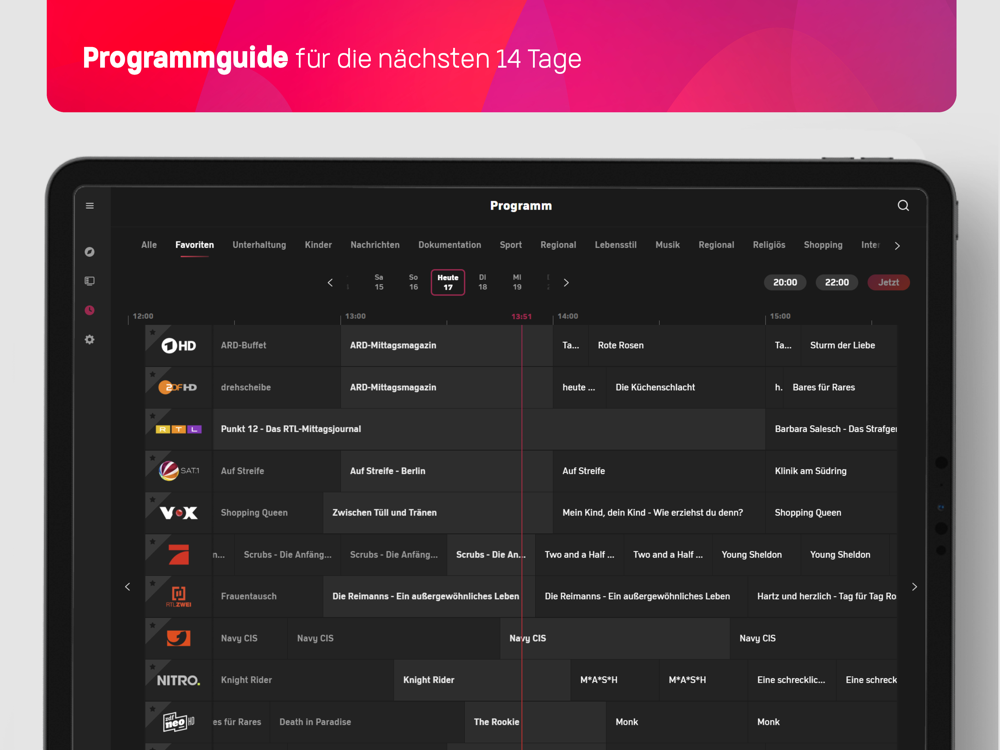The image size is (1000, 750).
Task: Select the NITRO channel logo
Action: click(179, 680)
